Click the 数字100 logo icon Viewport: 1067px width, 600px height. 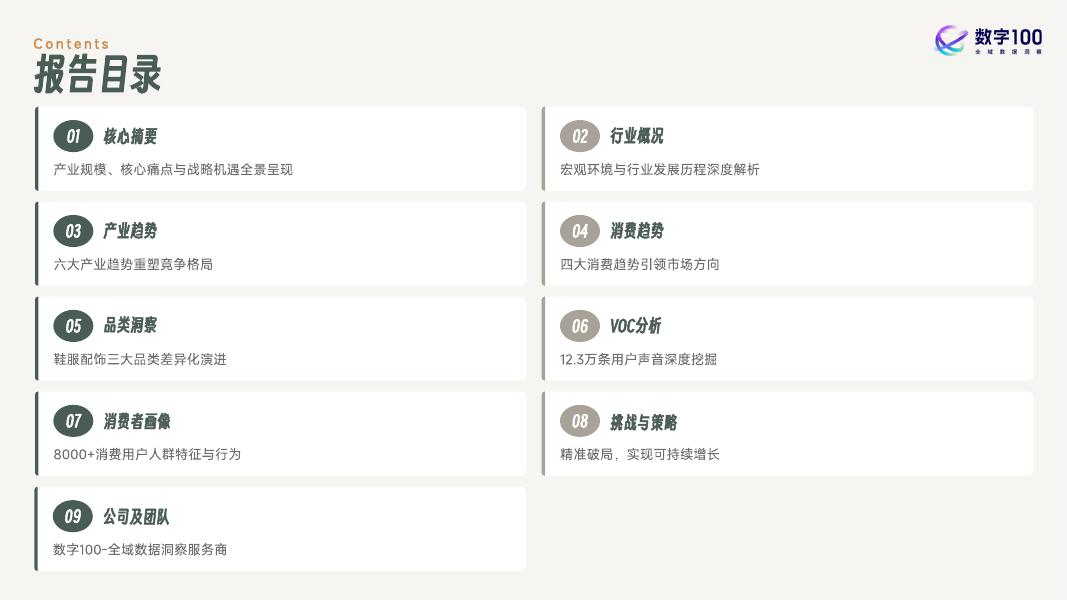951,40
